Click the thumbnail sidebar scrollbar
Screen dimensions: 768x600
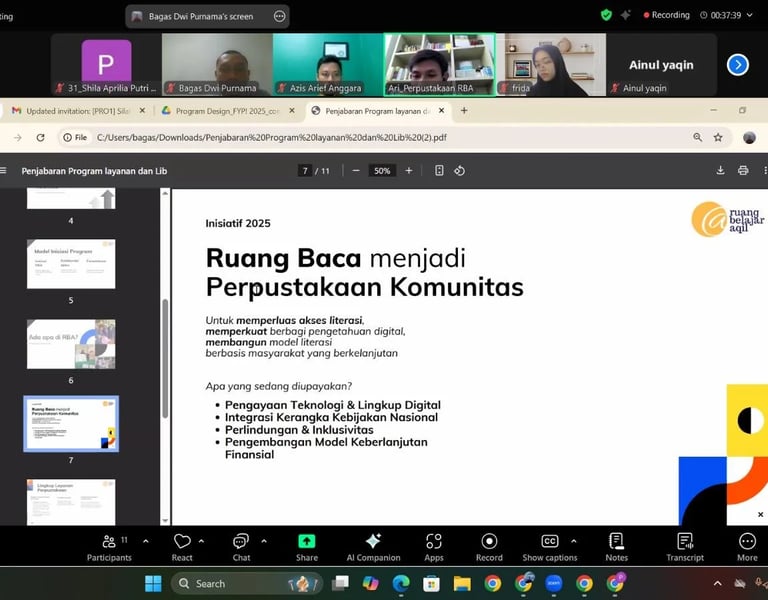165,358
